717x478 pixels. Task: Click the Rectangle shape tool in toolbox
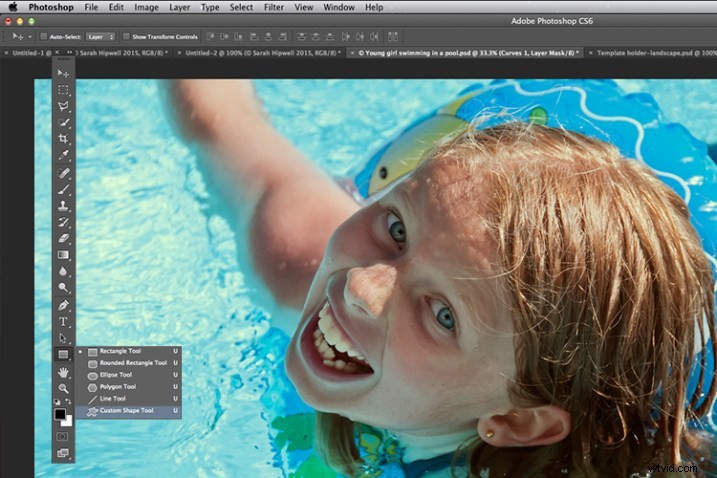point(63,354)
